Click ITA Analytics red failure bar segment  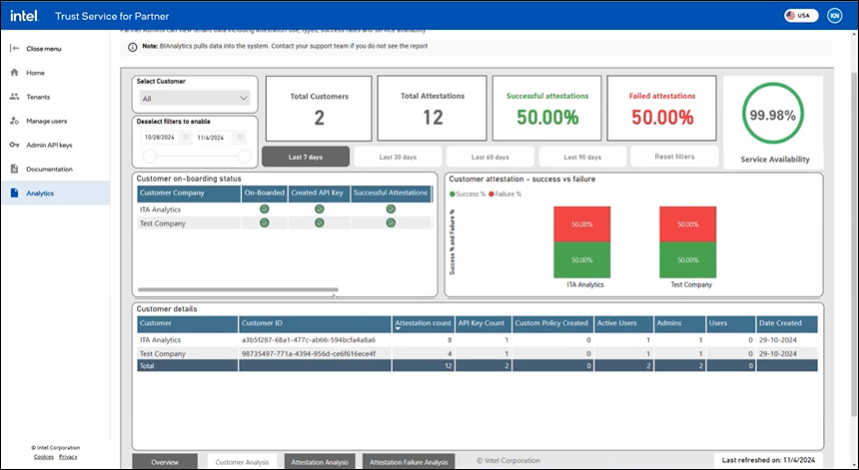click(x=582, y=224)
